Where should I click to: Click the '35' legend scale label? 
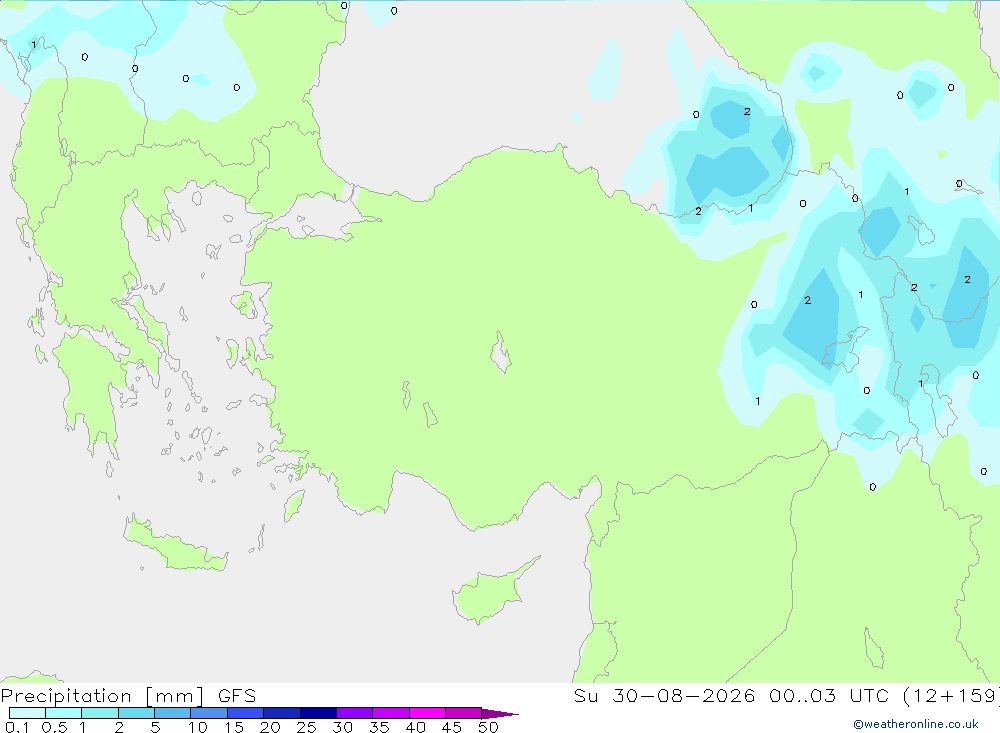tap(379, 727)
